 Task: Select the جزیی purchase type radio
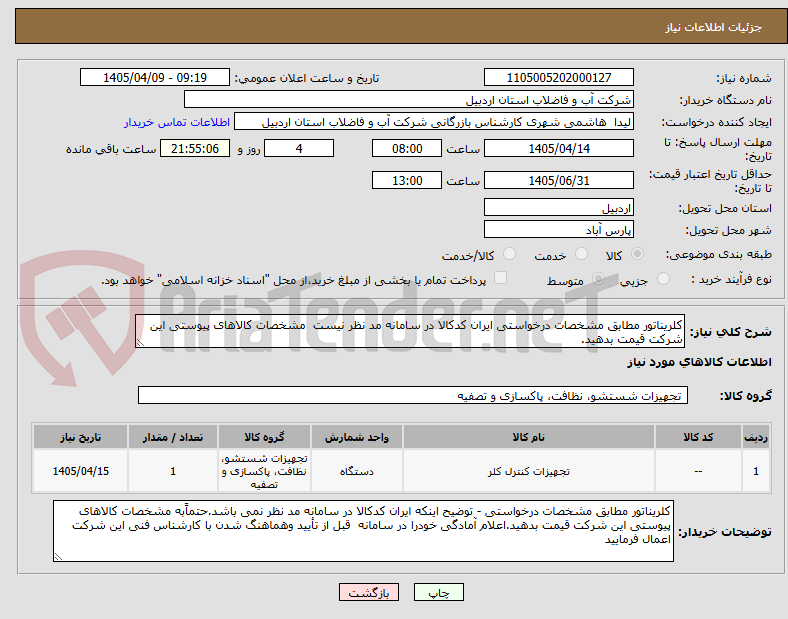point(663,278)
